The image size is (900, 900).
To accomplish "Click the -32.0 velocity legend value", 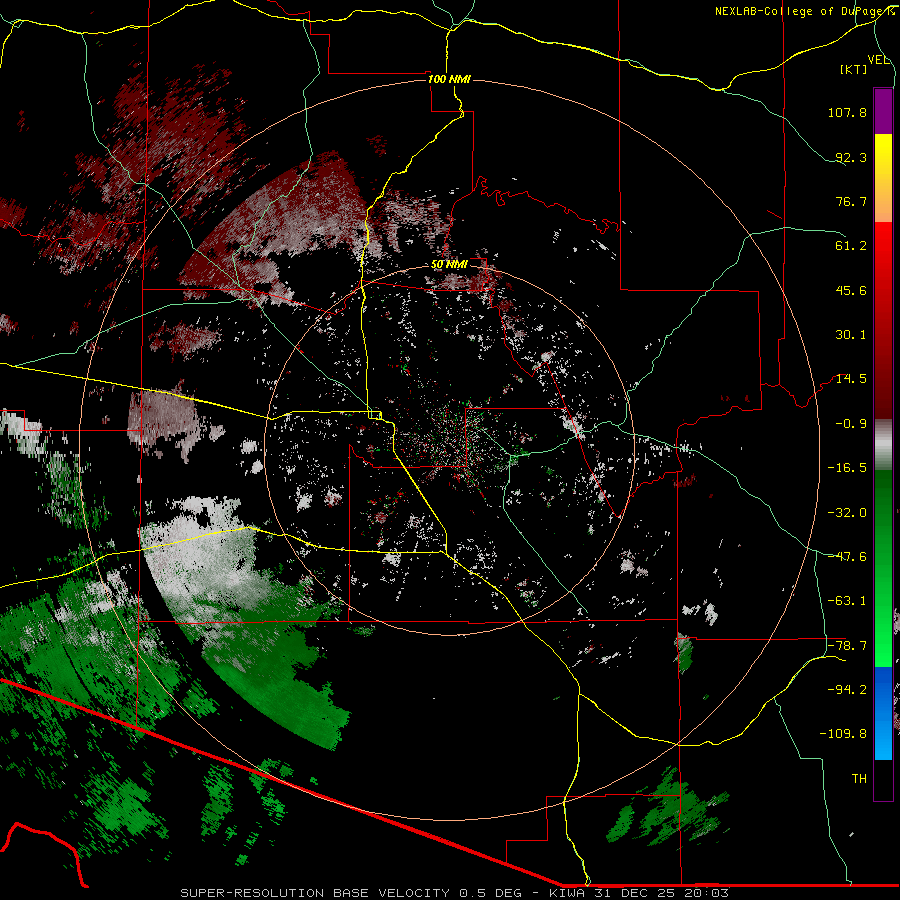I will coord(847,513).
